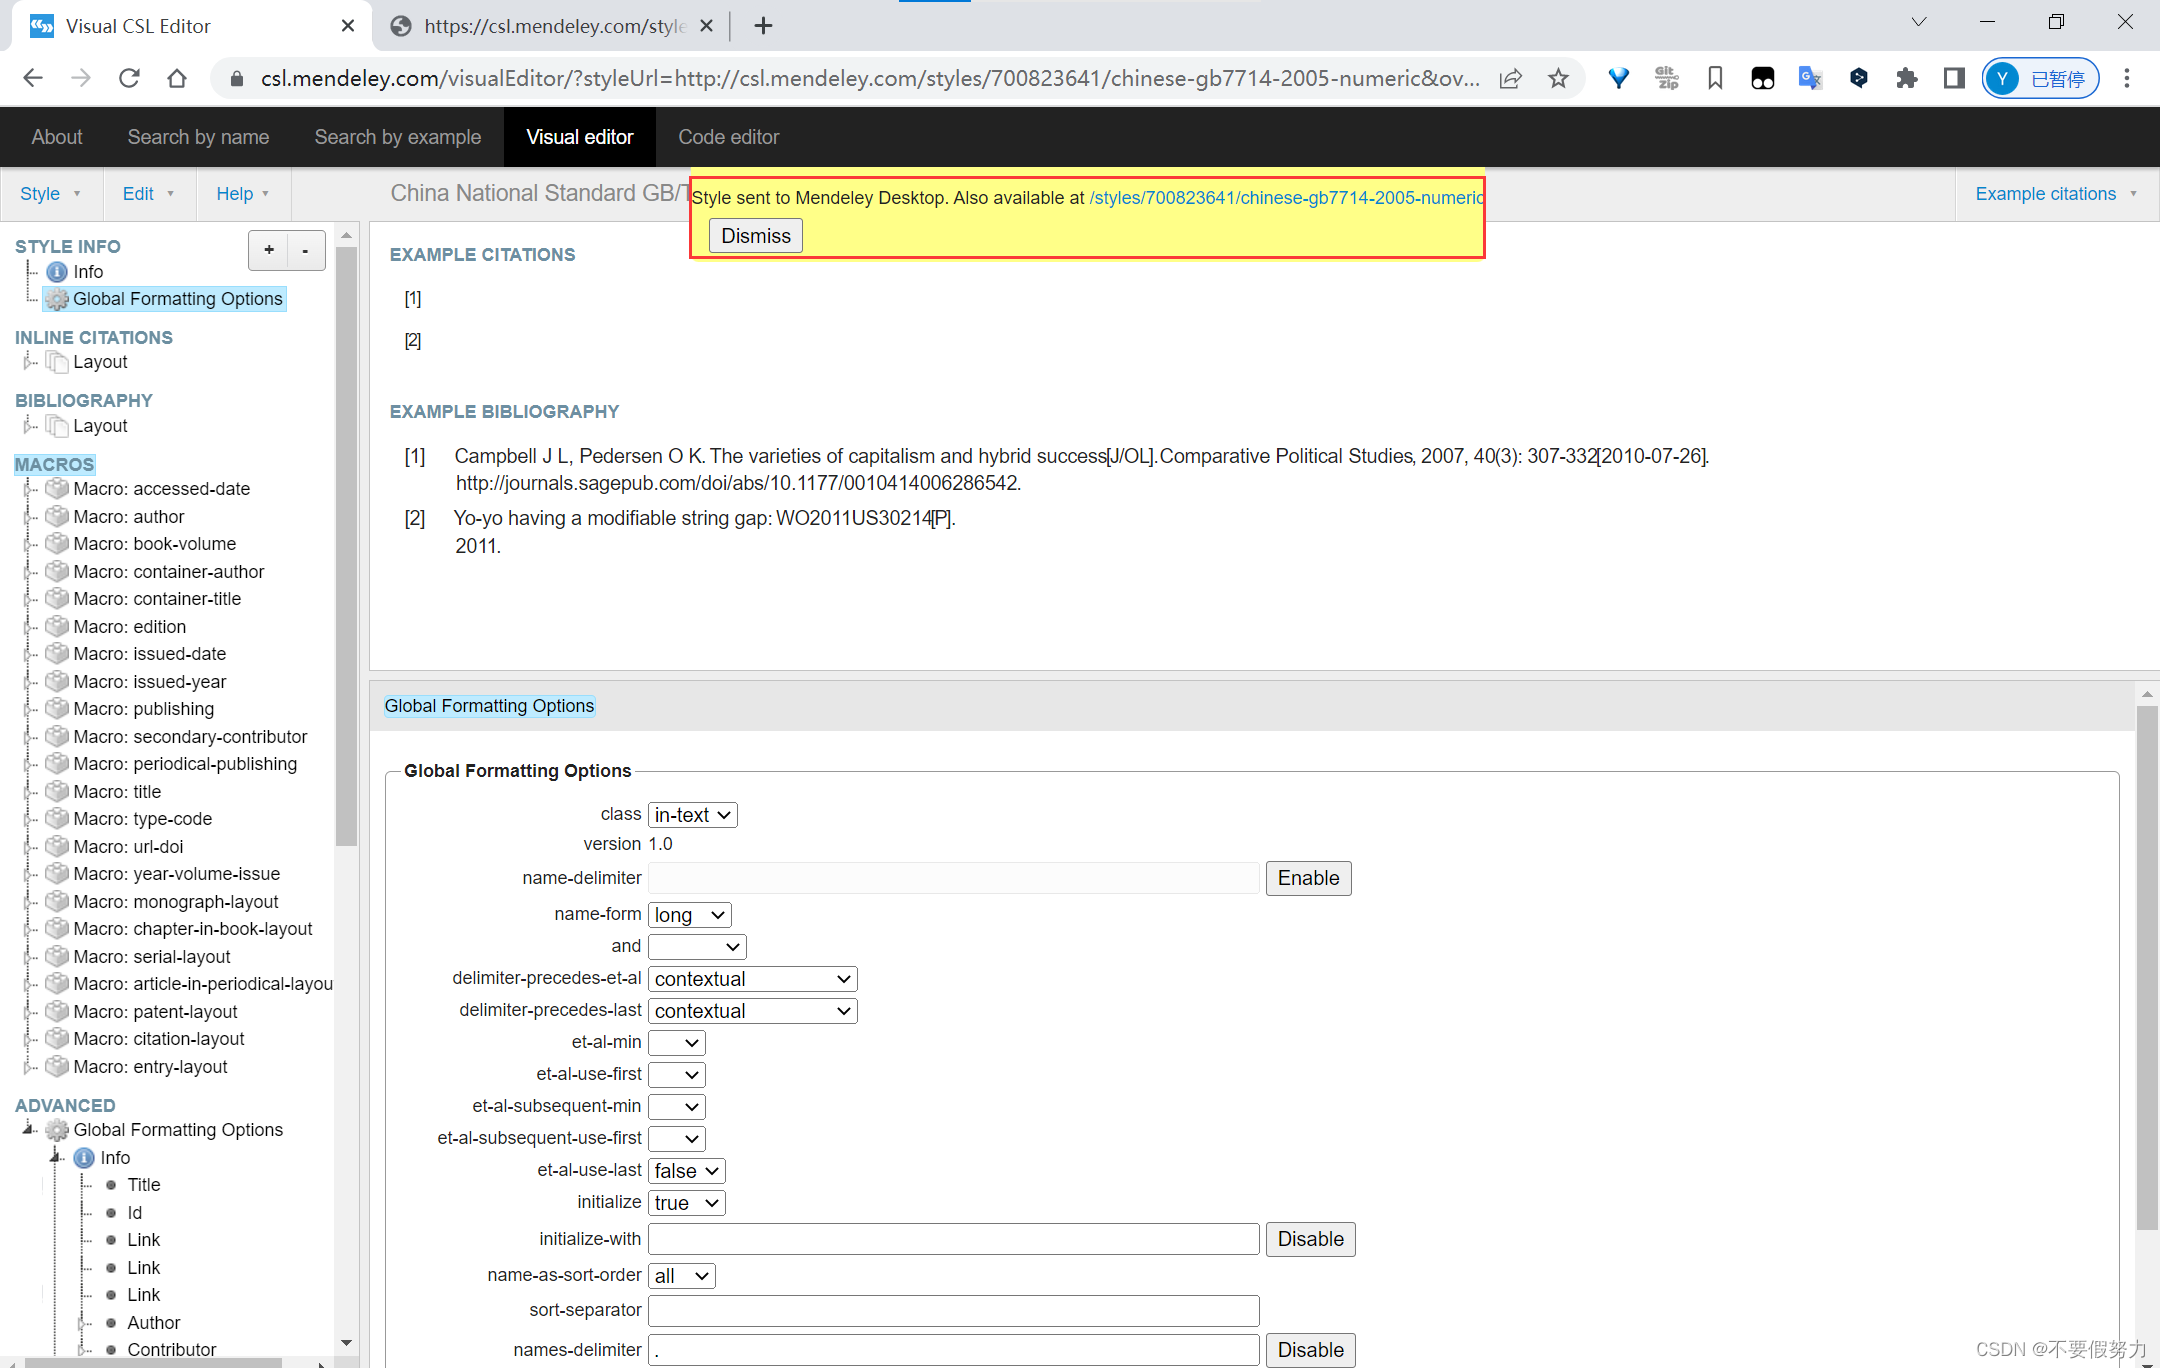
Task: Click the inline citations Layout icon
Action: pyautogui.click(x=57, y=362)
